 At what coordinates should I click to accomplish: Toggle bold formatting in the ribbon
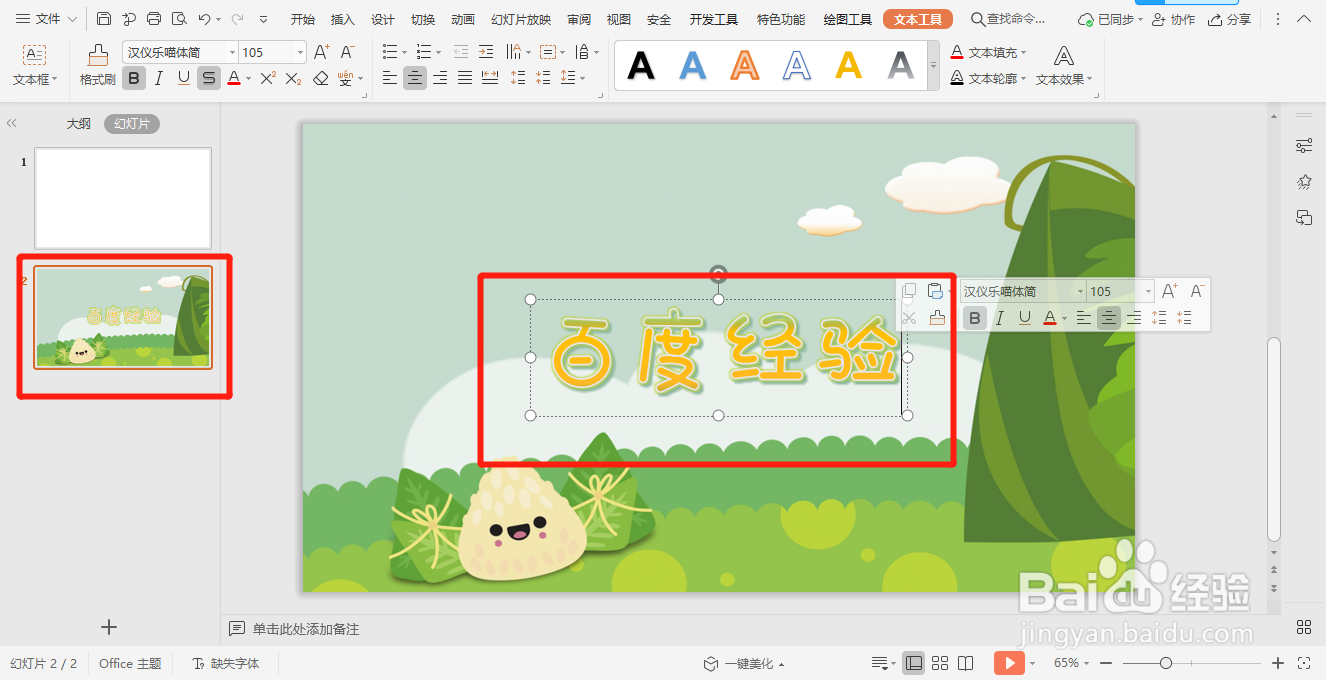(x=133, y=78)
